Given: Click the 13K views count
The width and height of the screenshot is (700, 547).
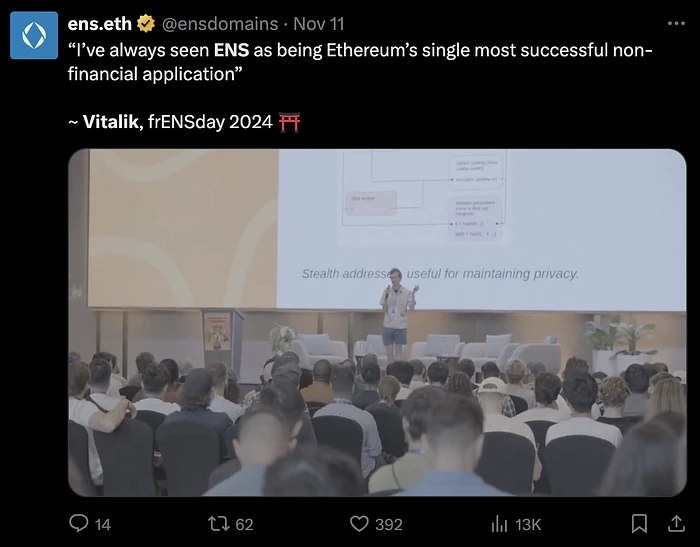Looking at the screenshot, I should pyautogui.click(x=528, y=524).
